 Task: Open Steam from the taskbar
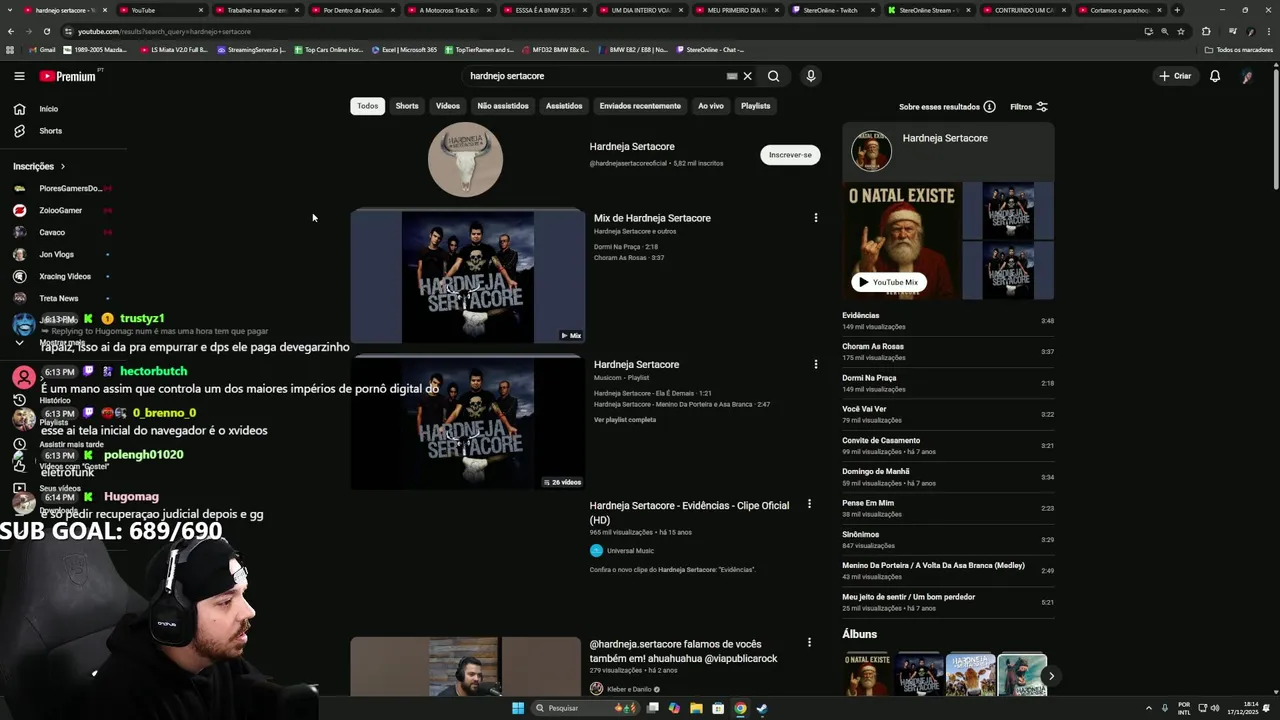pyautogui.click(x=762, y=708)
